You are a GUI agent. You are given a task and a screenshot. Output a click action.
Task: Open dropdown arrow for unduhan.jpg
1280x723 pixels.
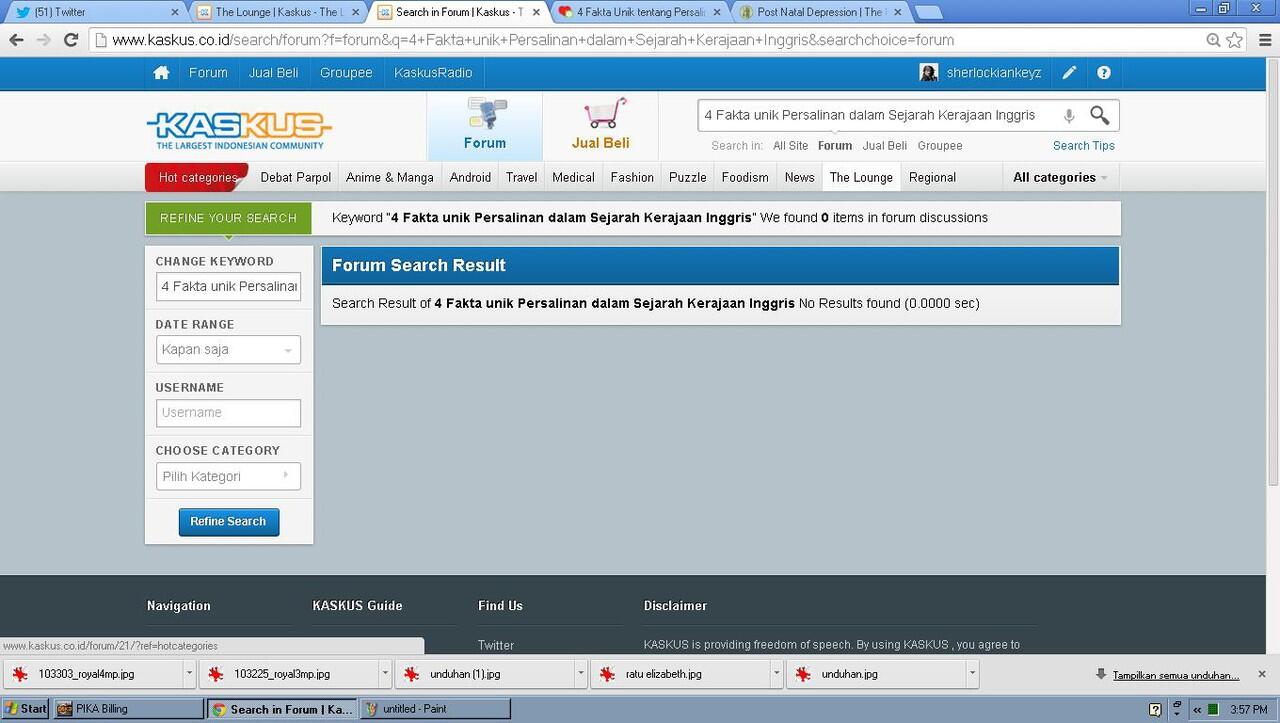973,674
